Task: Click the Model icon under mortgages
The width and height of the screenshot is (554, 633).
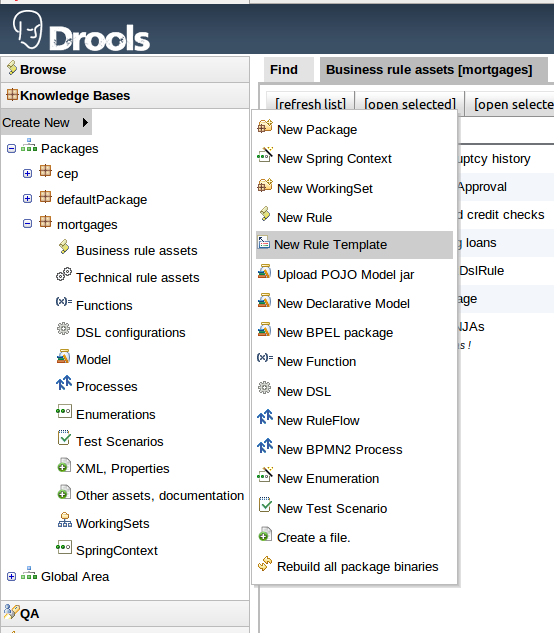Action: (x=63, y=356)
